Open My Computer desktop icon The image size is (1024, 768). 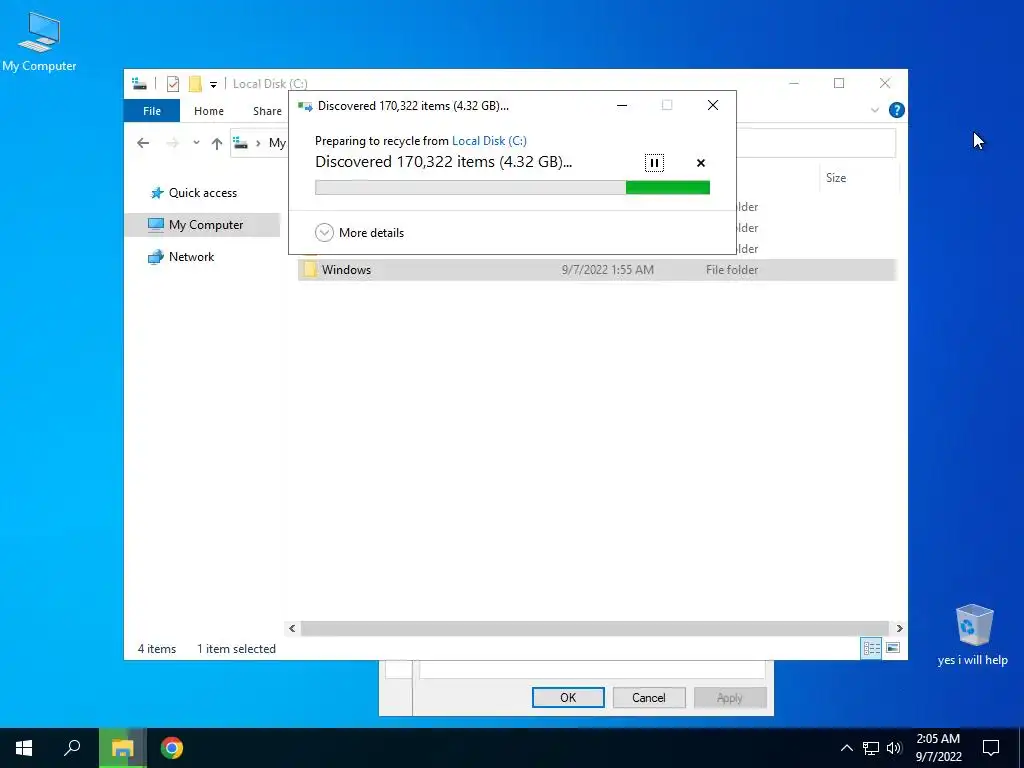click(x=39, y=42)
